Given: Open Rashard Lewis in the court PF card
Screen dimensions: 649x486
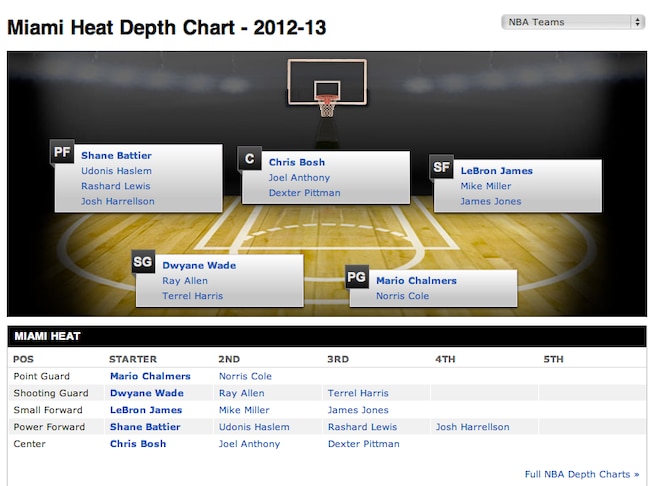Looking at the screenshot, I should click(115, 186).
